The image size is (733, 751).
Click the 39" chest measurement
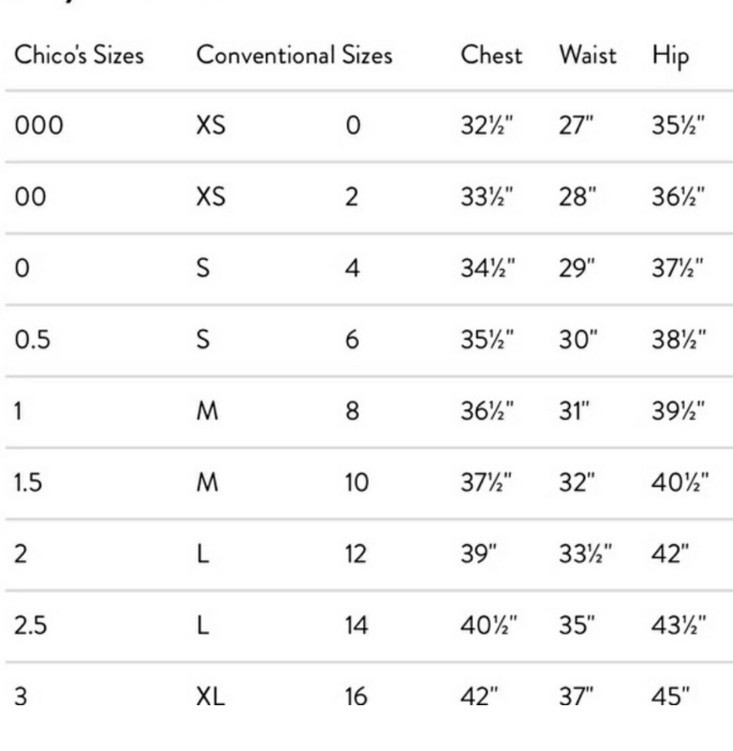tap(479, 554)
